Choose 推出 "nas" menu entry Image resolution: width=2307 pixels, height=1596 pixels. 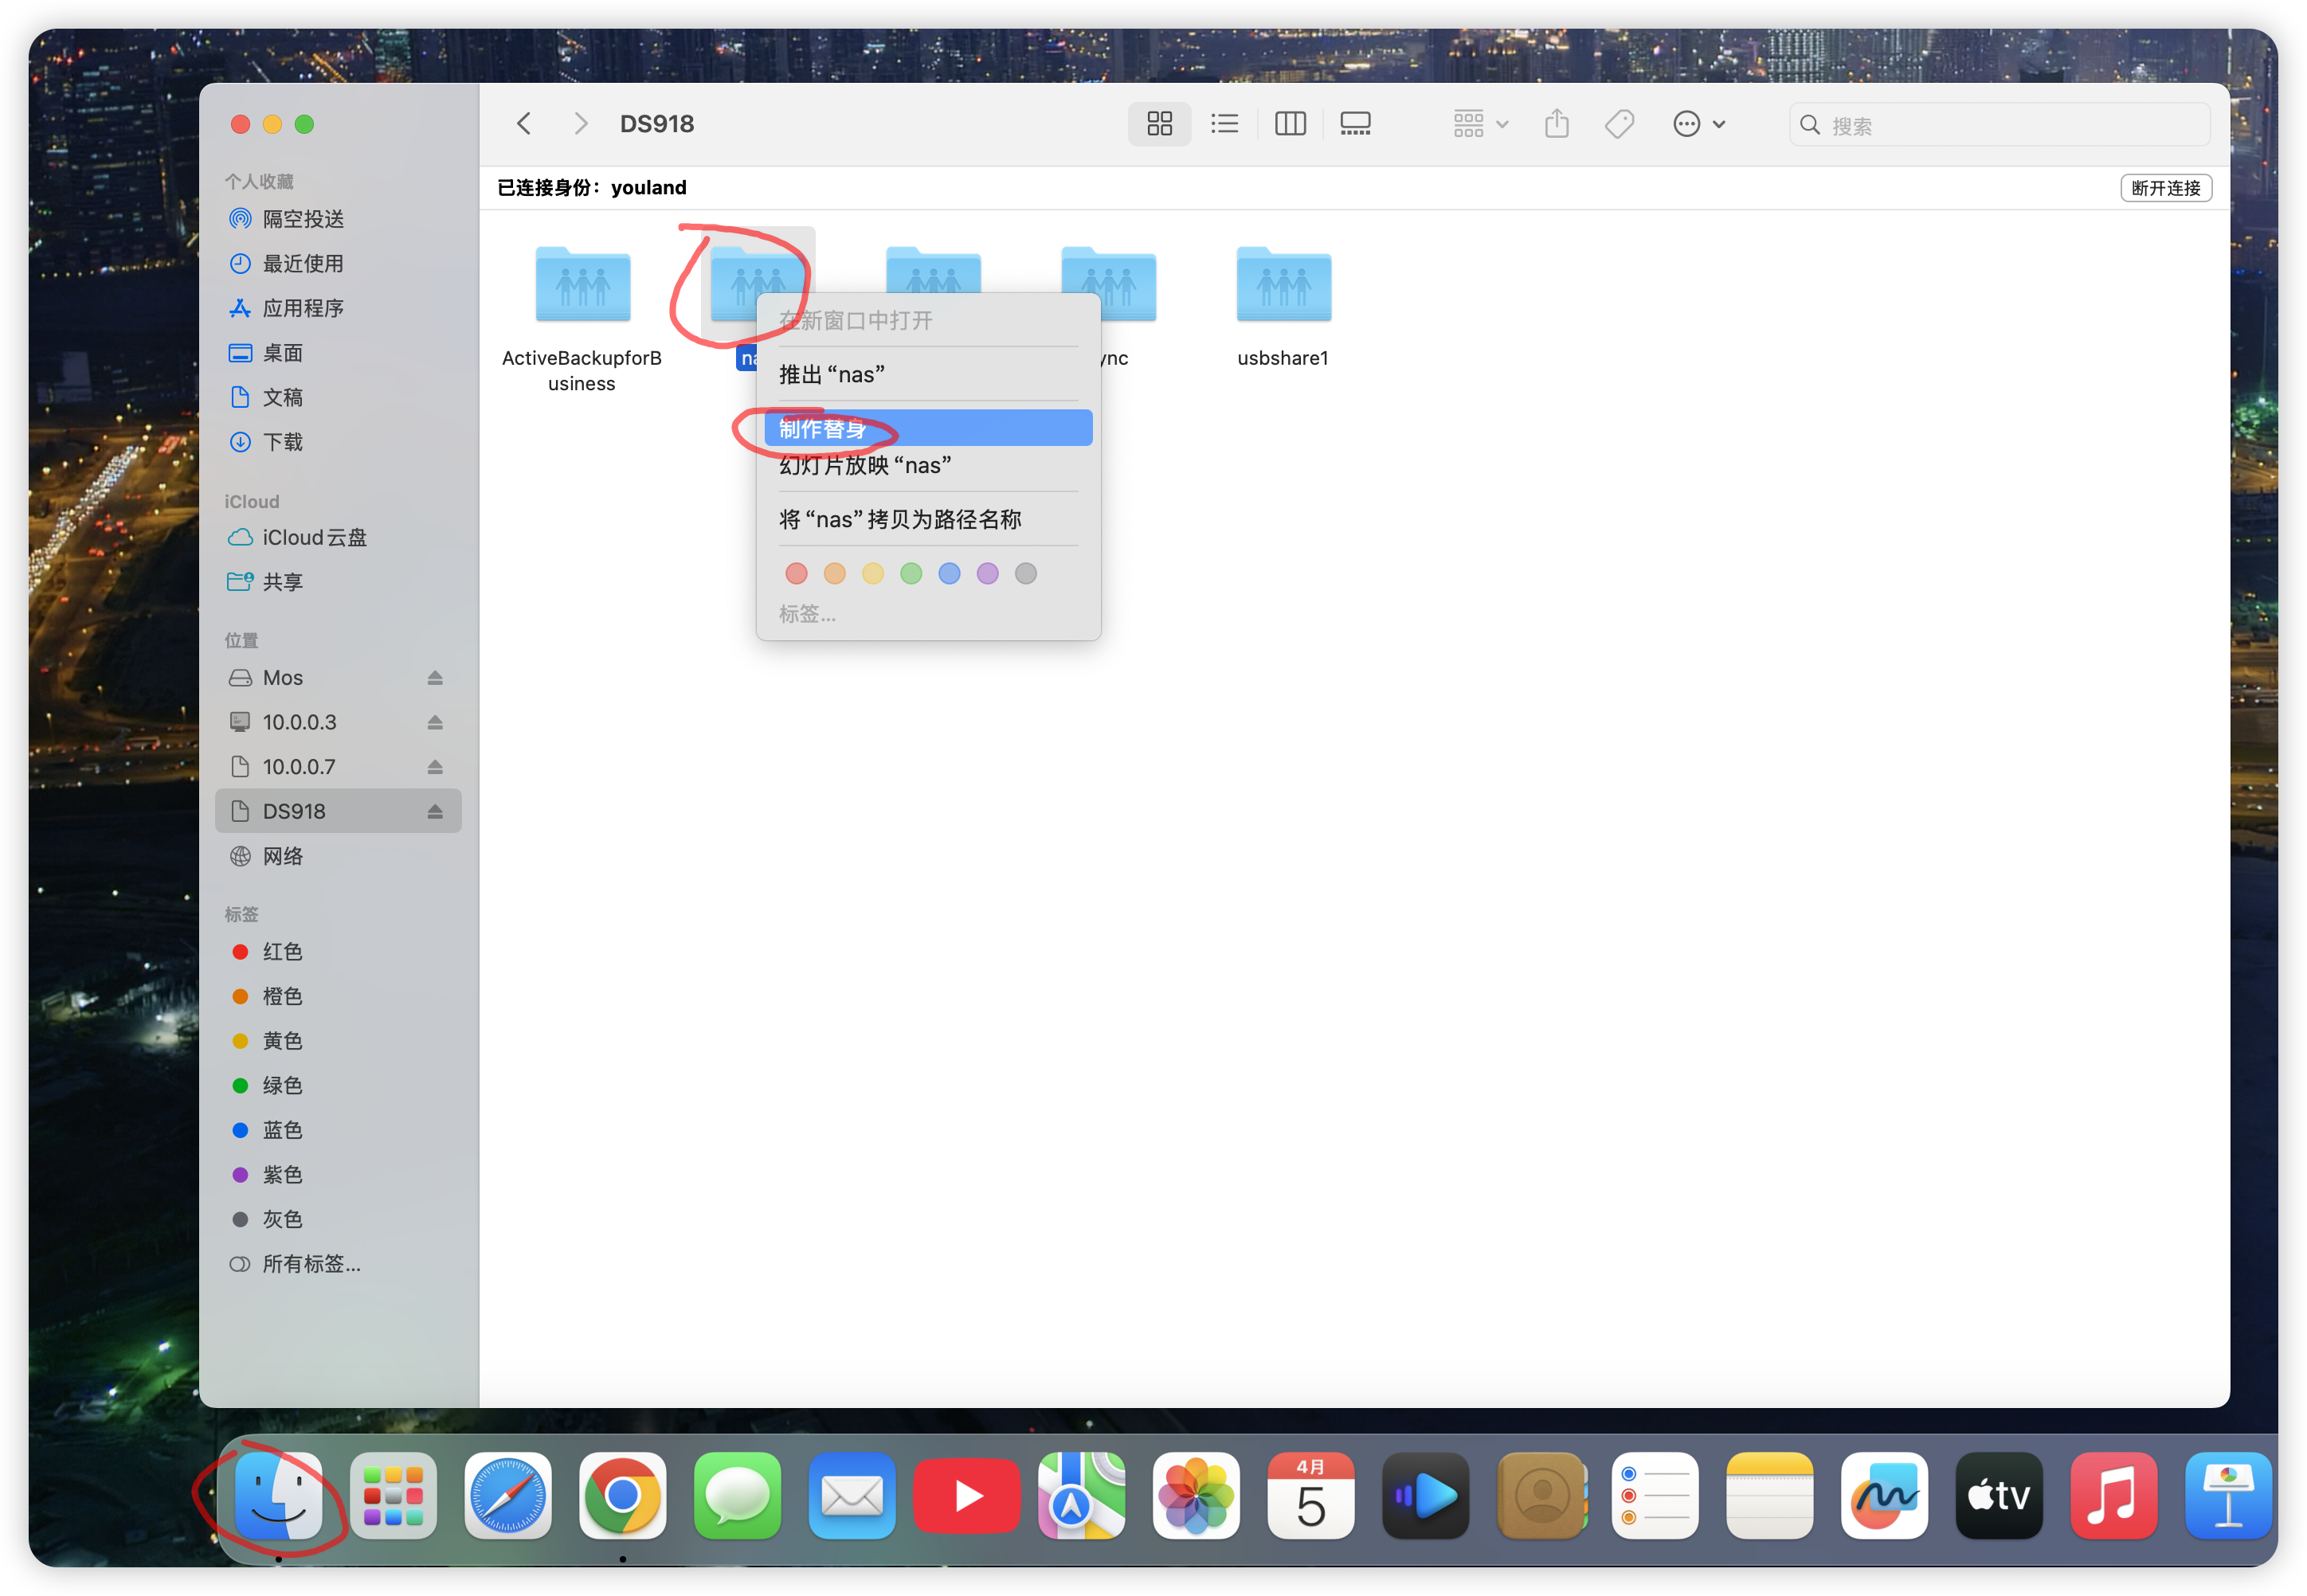point(831,375)
